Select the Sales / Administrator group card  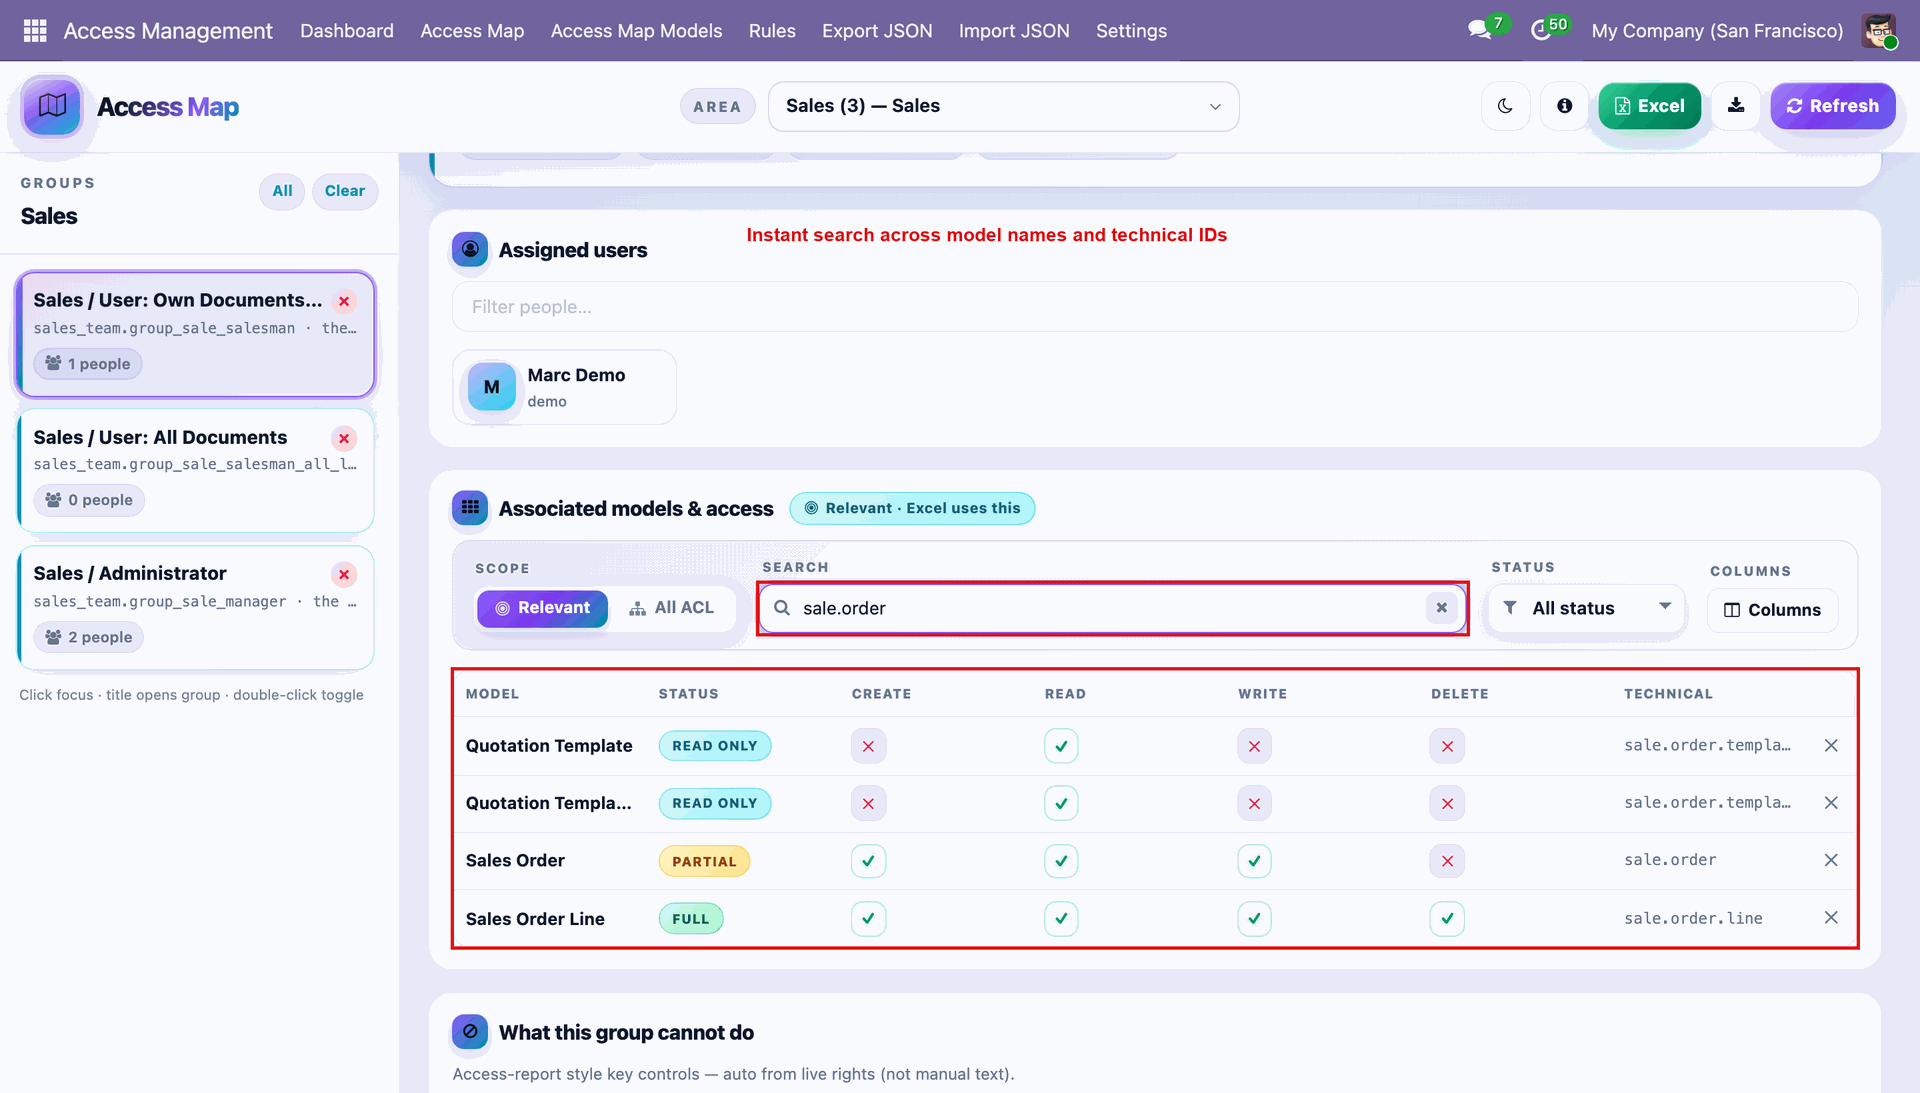tap(196, 607)
